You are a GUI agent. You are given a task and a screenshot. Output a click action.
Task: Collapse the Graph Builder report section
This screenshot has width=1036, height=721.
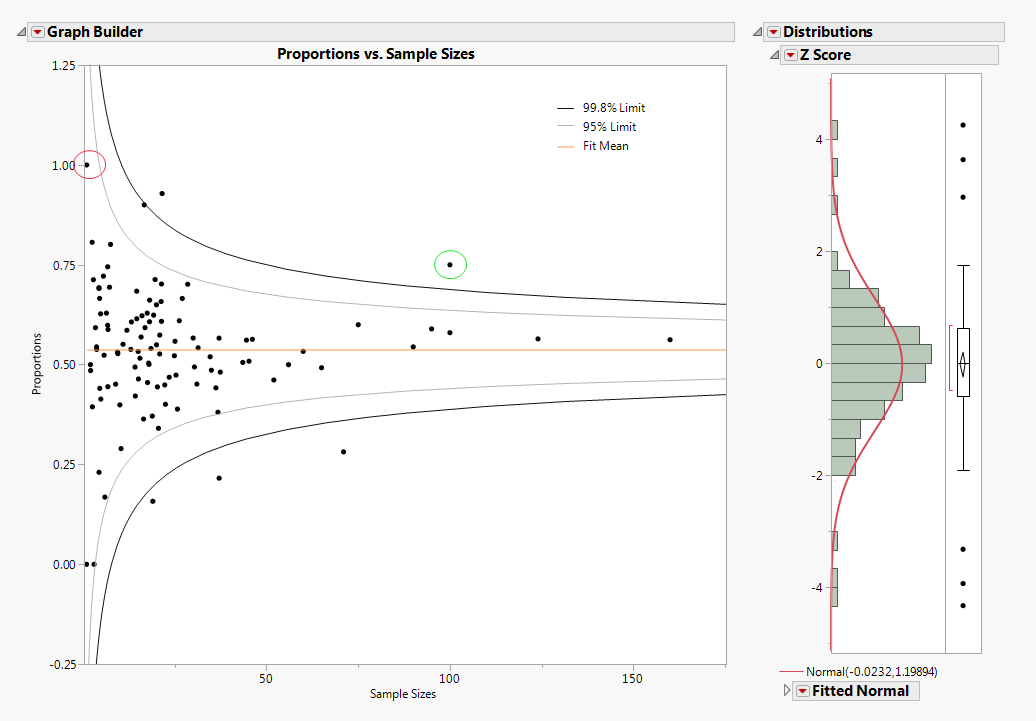tap(21, 31)
